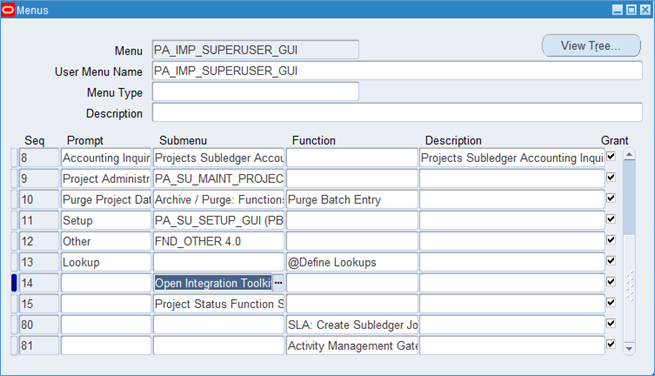This screenshot has height=376, width=655.
Task: Click the Open Integration Toolkit submenu field
Action: [x=213, y=283]
